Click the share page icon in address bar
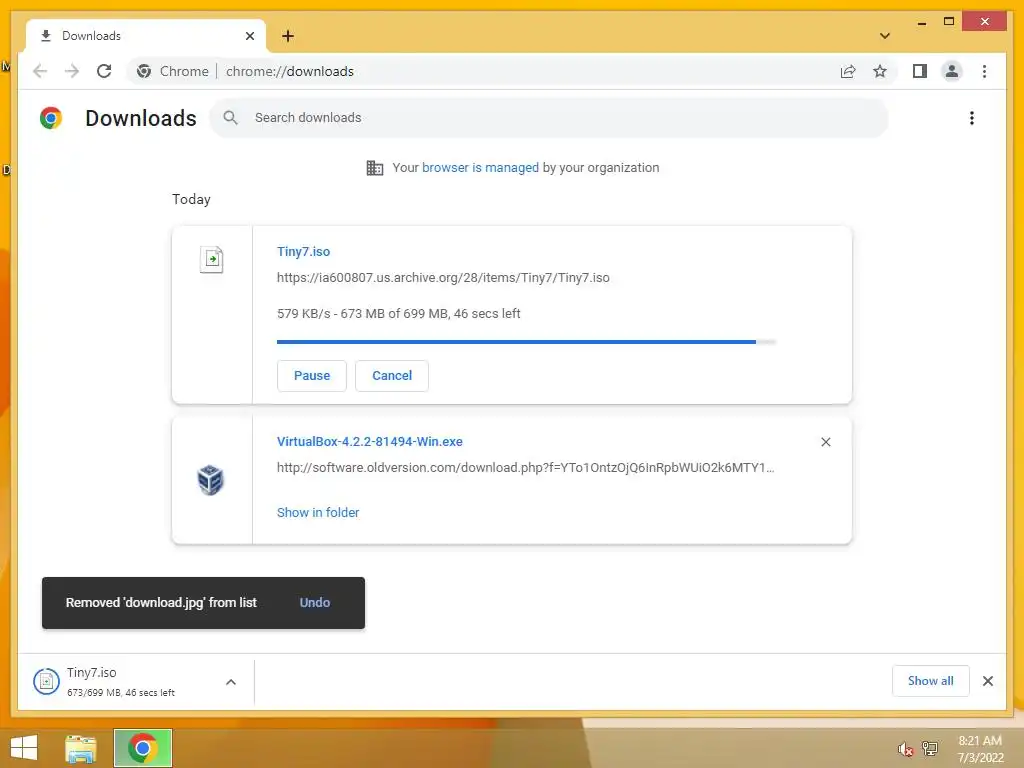Image resolution: width=1024 pixels, height=768 pixels. (x=848, y=71)
